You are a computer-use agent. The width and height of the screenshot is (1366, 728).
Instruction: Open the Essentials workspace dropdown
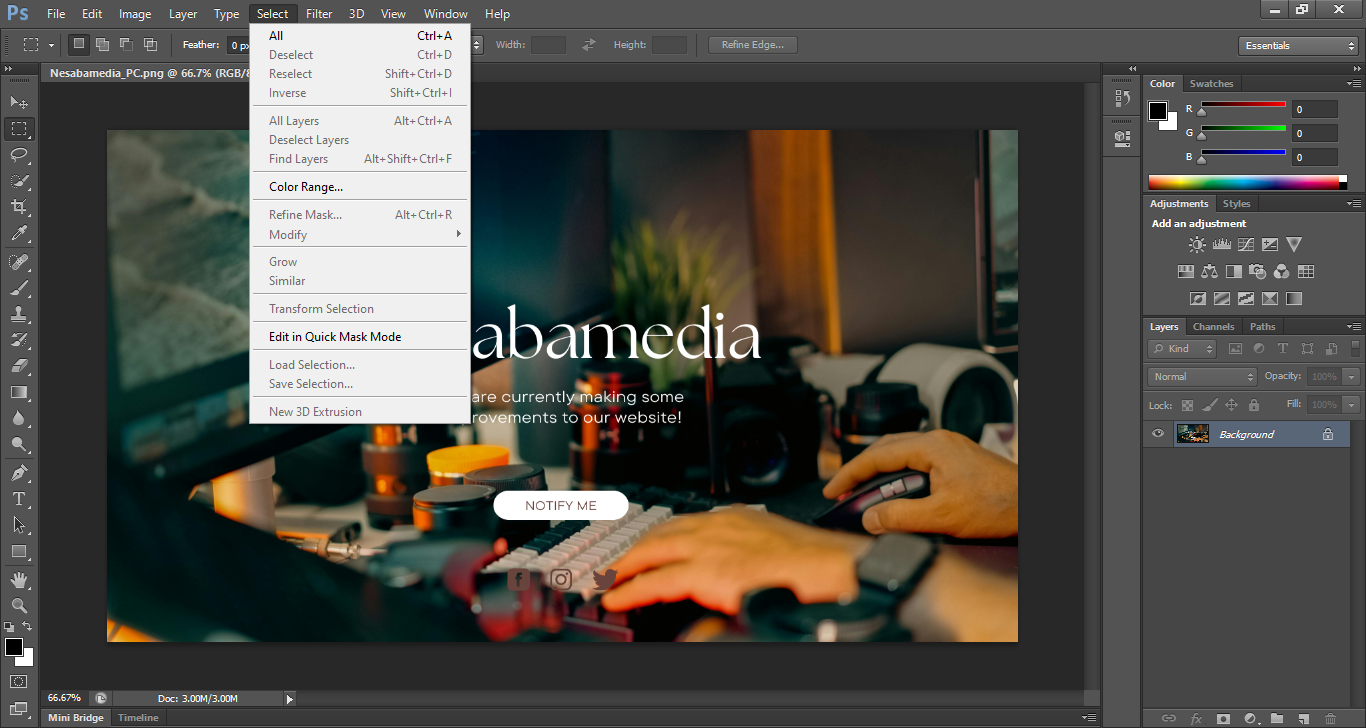[1297, 46]
